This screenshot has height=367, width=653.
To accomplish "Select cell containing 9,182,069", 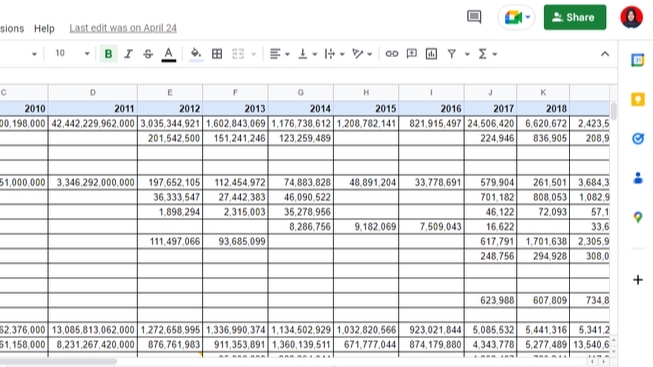I will coord(366,227).
